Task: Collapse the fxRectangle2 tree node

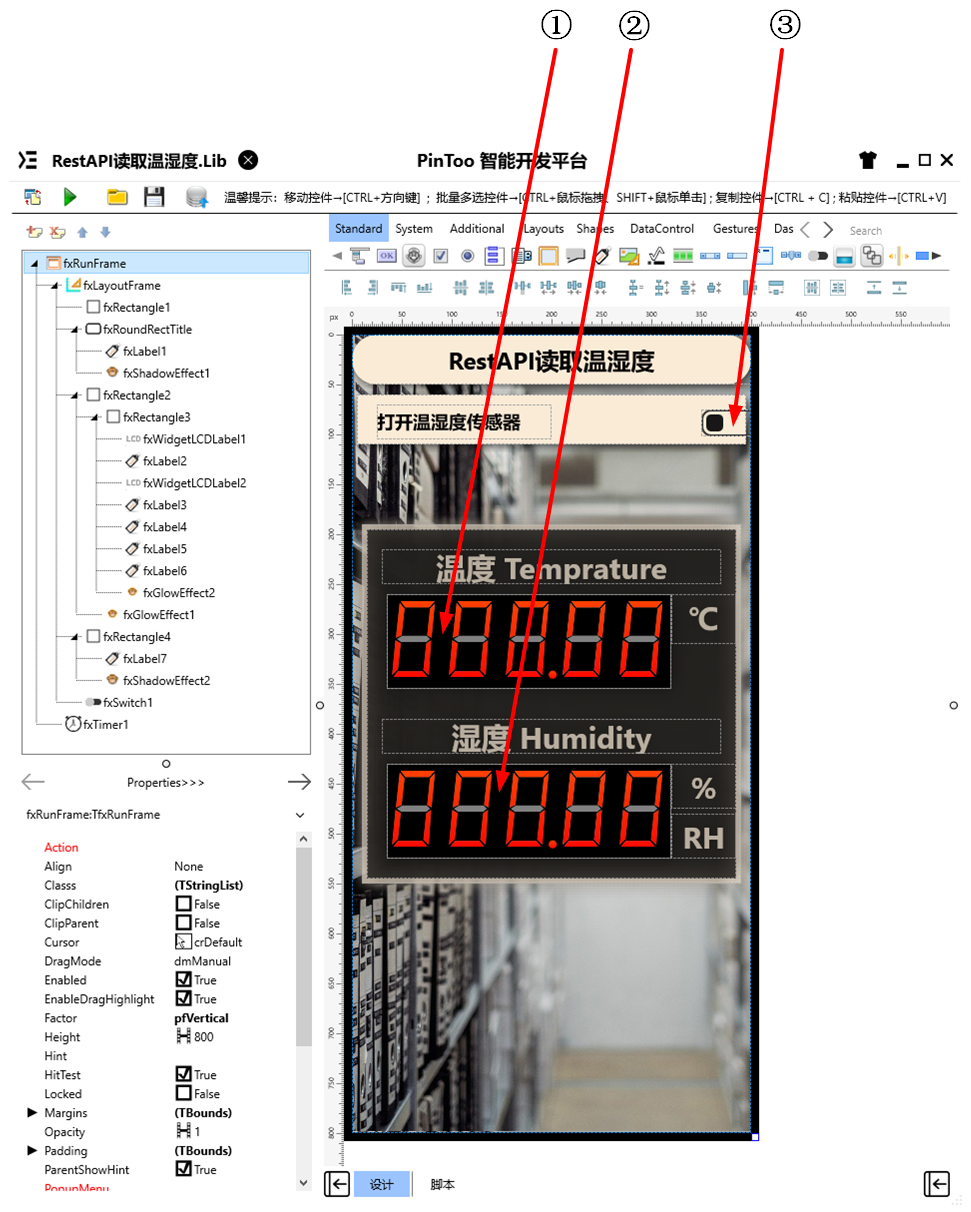Action: [75, 396]
